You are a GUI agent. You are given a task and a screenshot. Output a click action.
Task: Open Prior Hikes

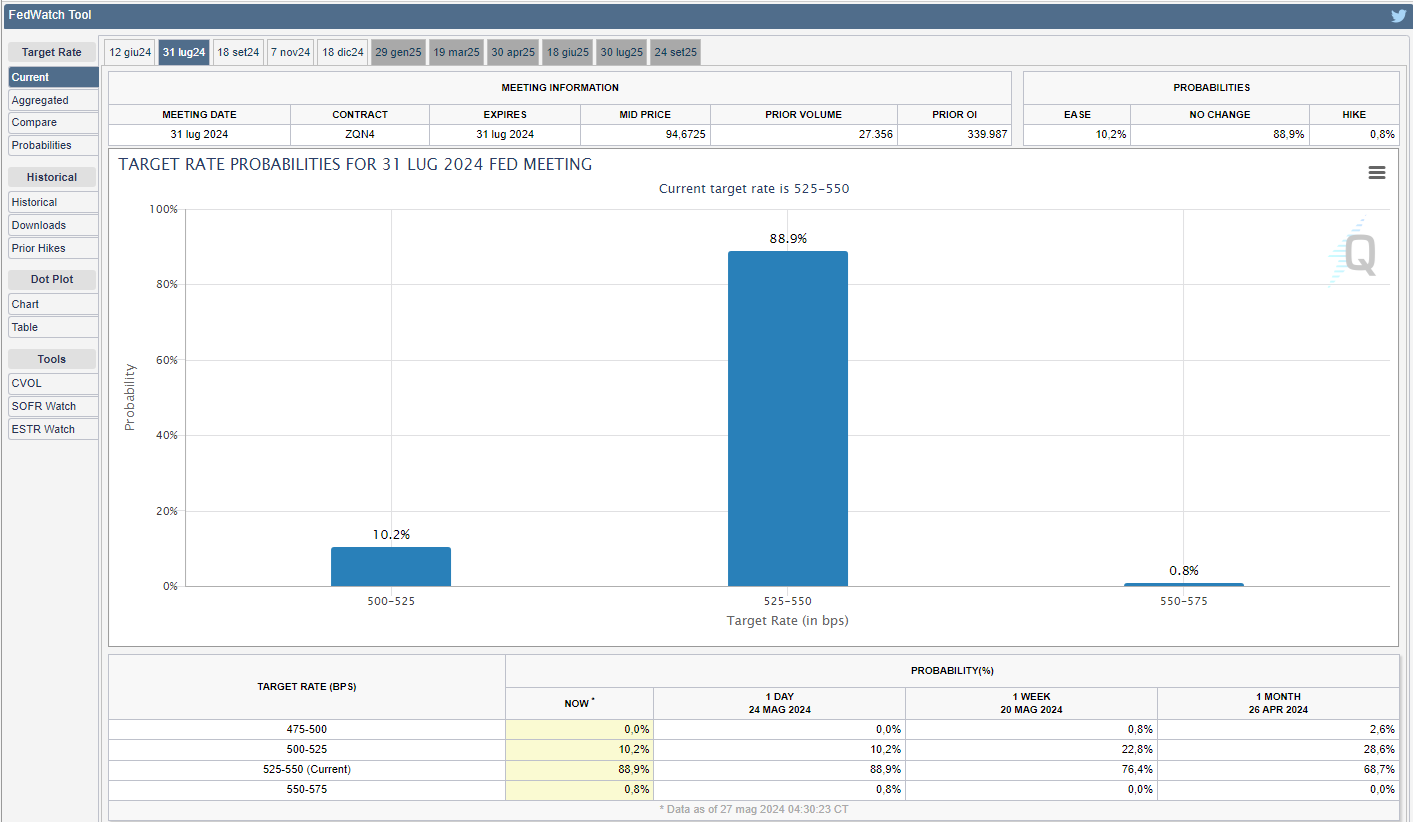point(53,248)
